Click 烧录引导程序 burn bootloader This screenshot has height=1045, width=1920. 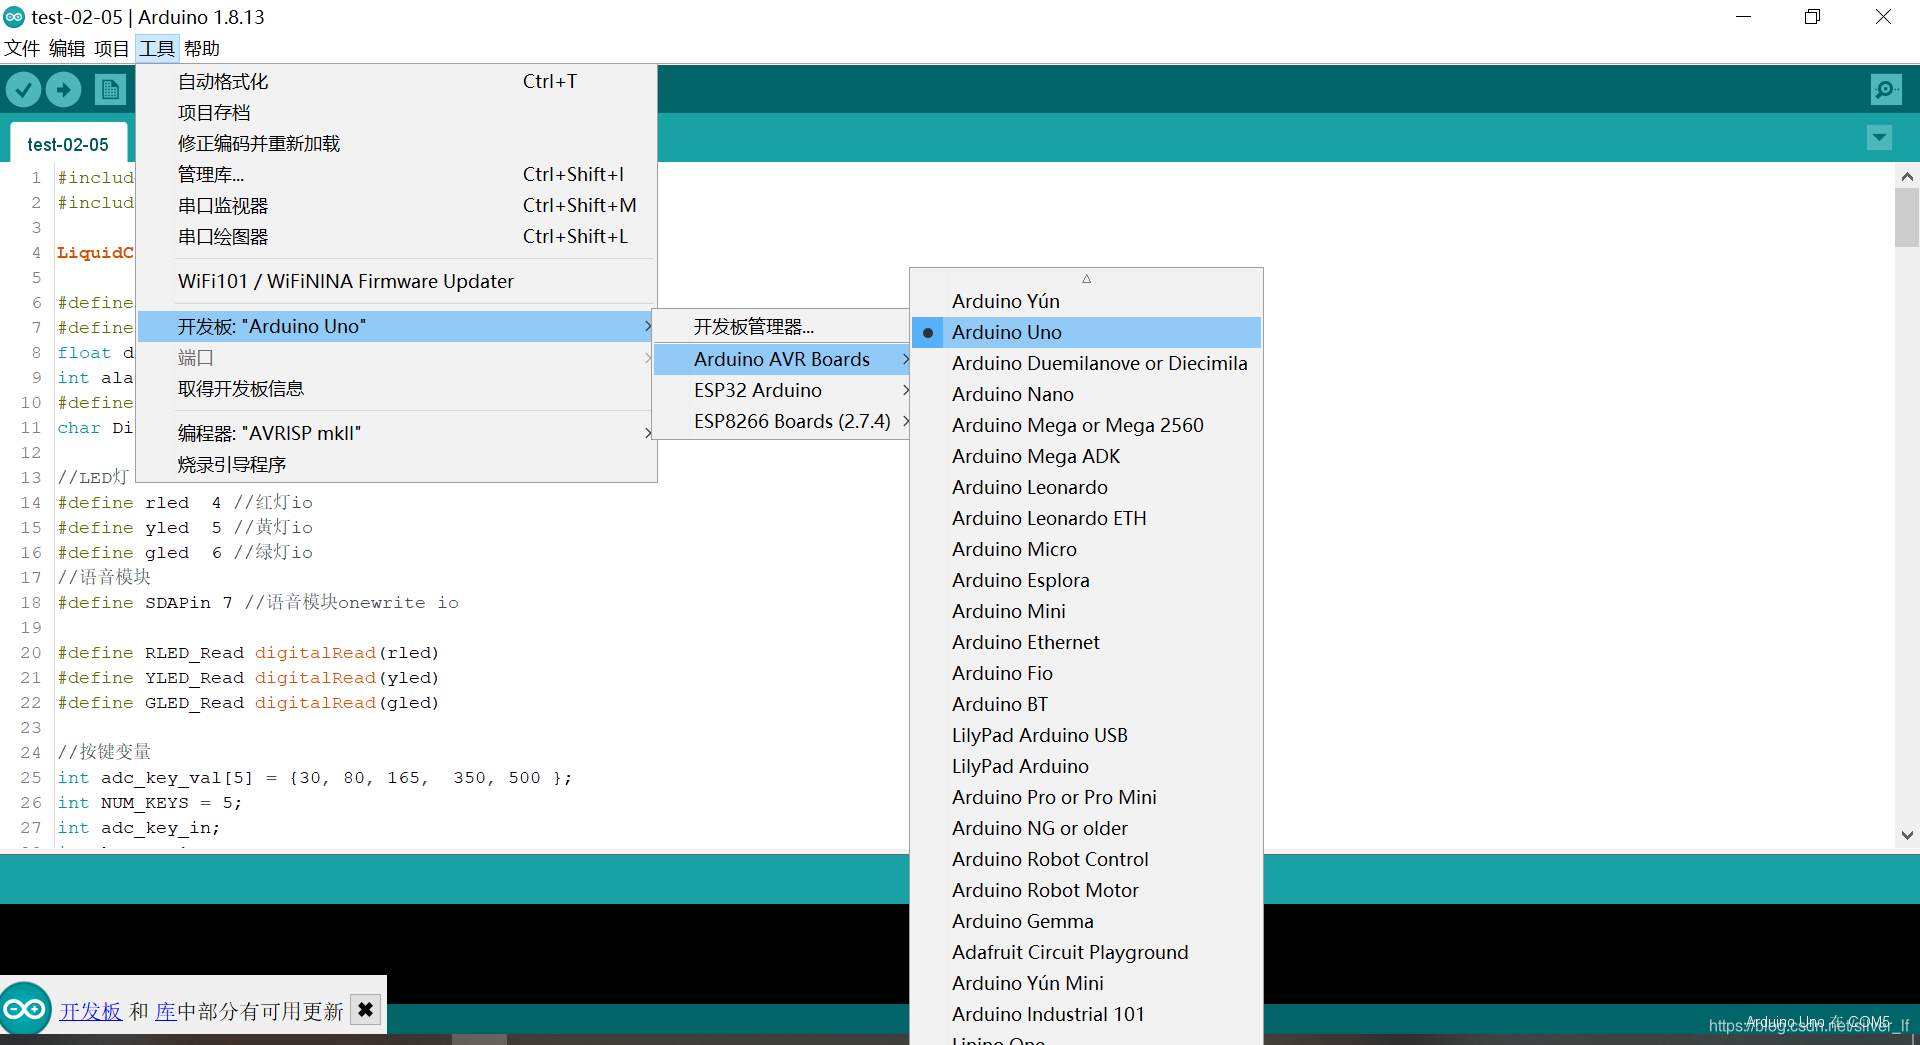(396, 465)
